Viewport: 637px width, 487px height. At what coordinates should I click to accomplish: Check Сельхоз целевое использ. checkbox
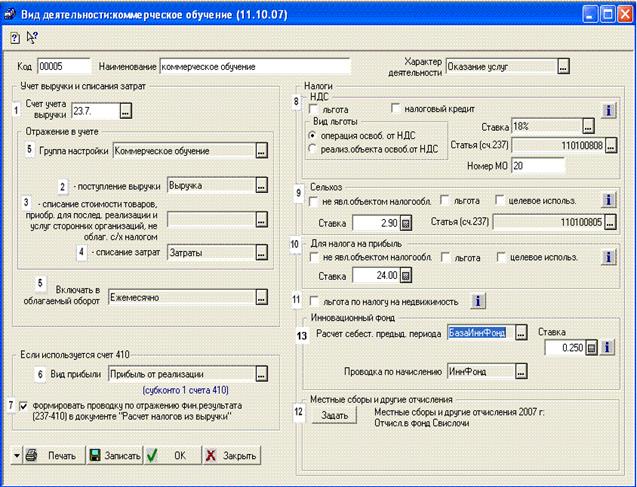(x=500, y=201)
